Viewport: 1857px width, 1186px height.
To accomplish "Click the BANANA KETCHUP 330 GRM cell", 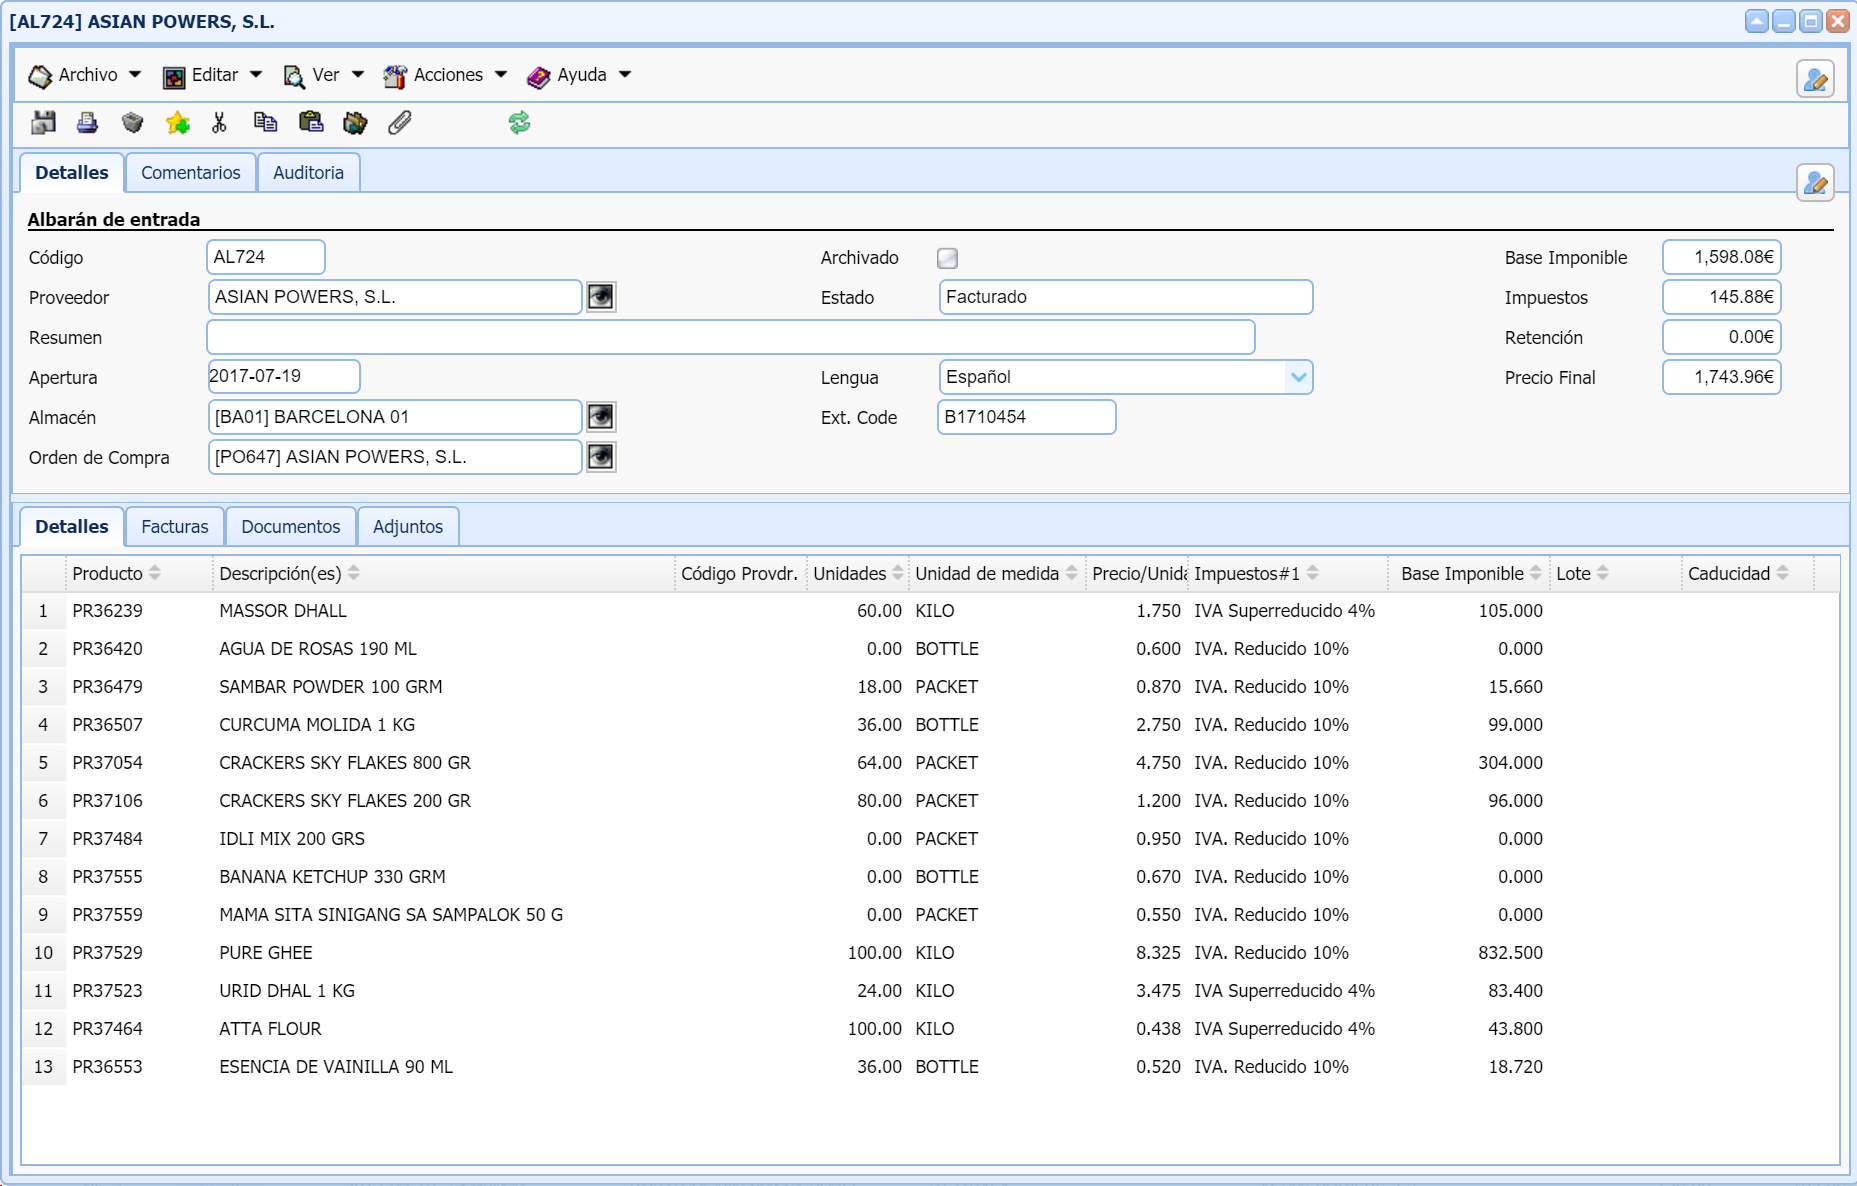I will point(333,877).
